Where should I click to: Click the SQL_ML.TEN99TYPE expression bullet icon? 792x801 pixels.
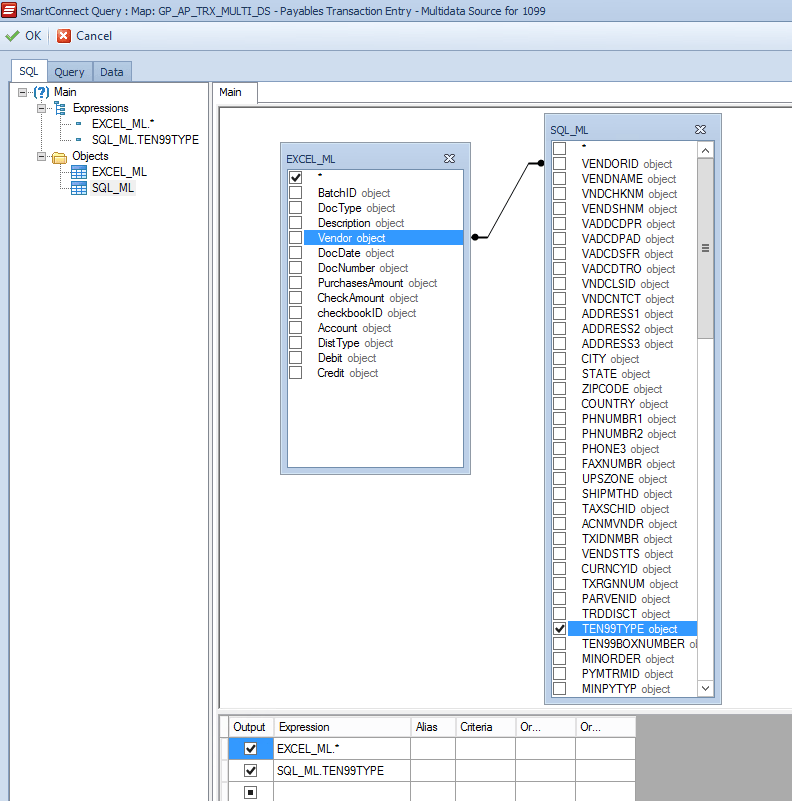click(78, 139)
